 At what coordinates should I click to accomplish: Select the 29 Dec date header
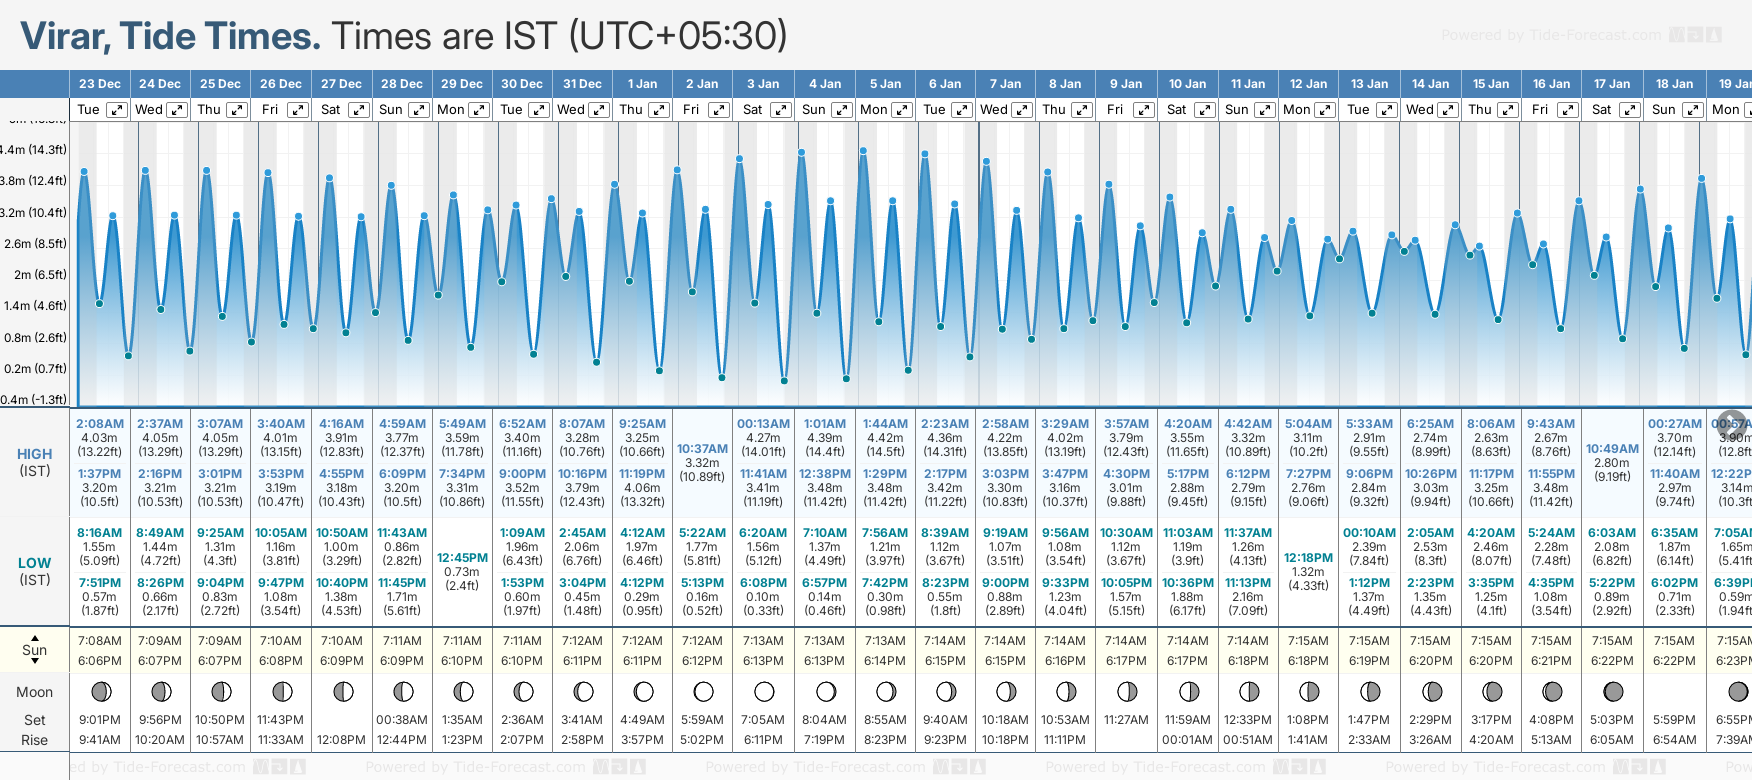[462, 84]
